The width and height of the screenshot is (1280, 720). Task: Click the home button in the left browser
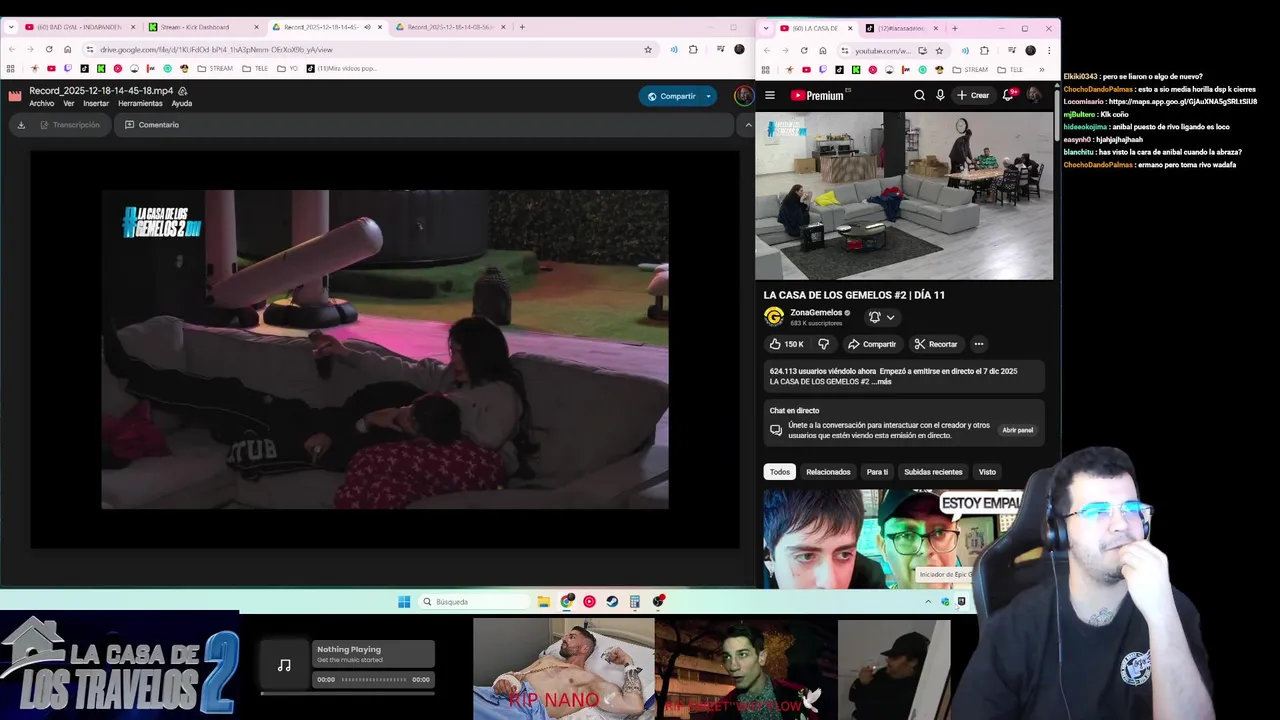point(67,49)
